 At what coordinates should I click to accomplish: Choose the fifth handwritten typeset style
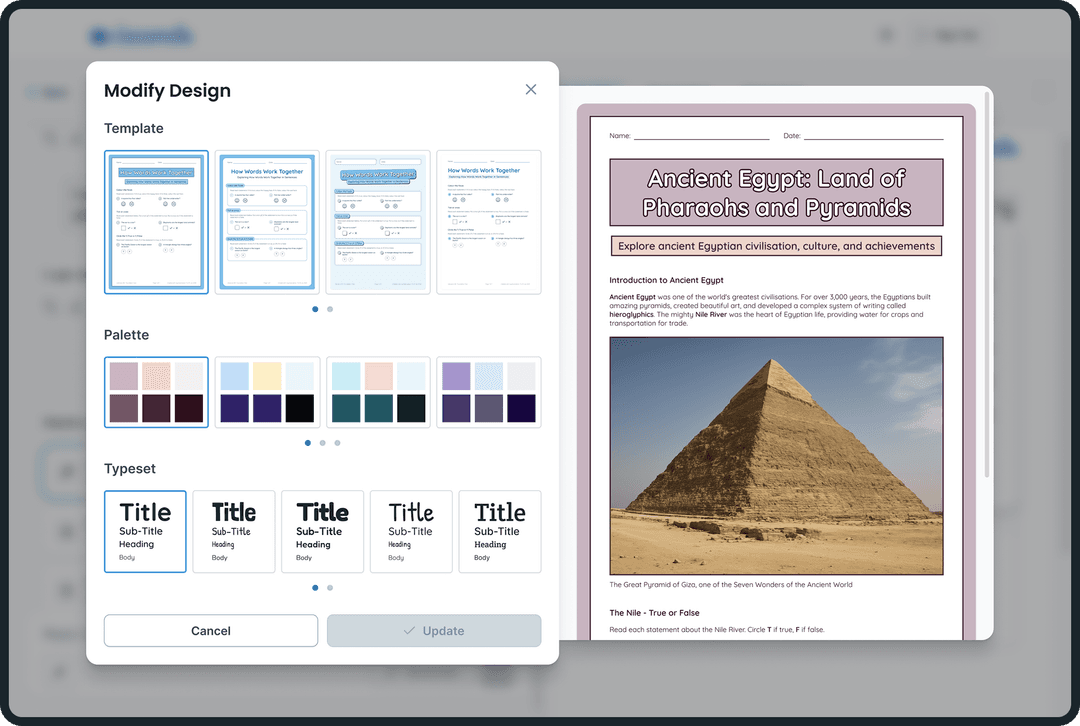500,531
